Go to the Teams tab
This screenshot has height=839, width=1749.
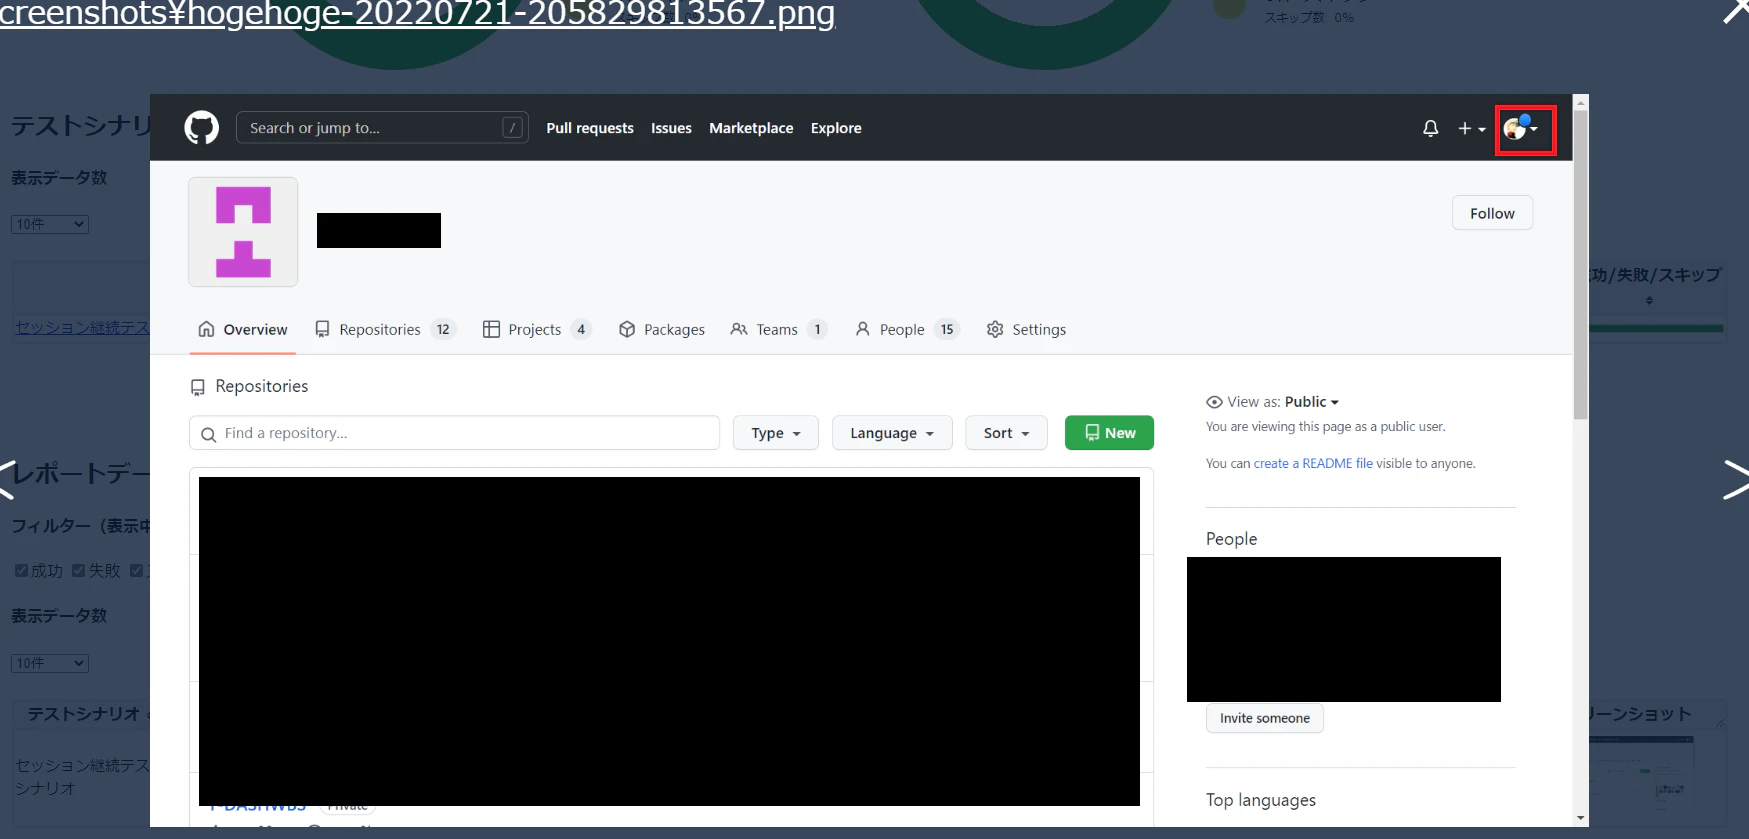(x=779, y=329)
